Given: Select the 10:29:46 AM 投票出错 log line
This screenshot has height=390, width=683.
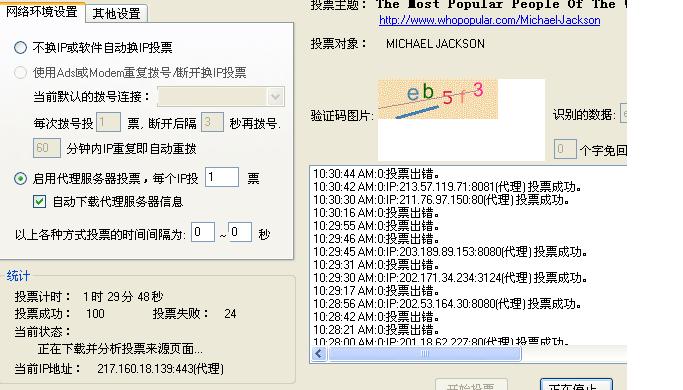Looking at the screenshot, I should coord(376,239).
